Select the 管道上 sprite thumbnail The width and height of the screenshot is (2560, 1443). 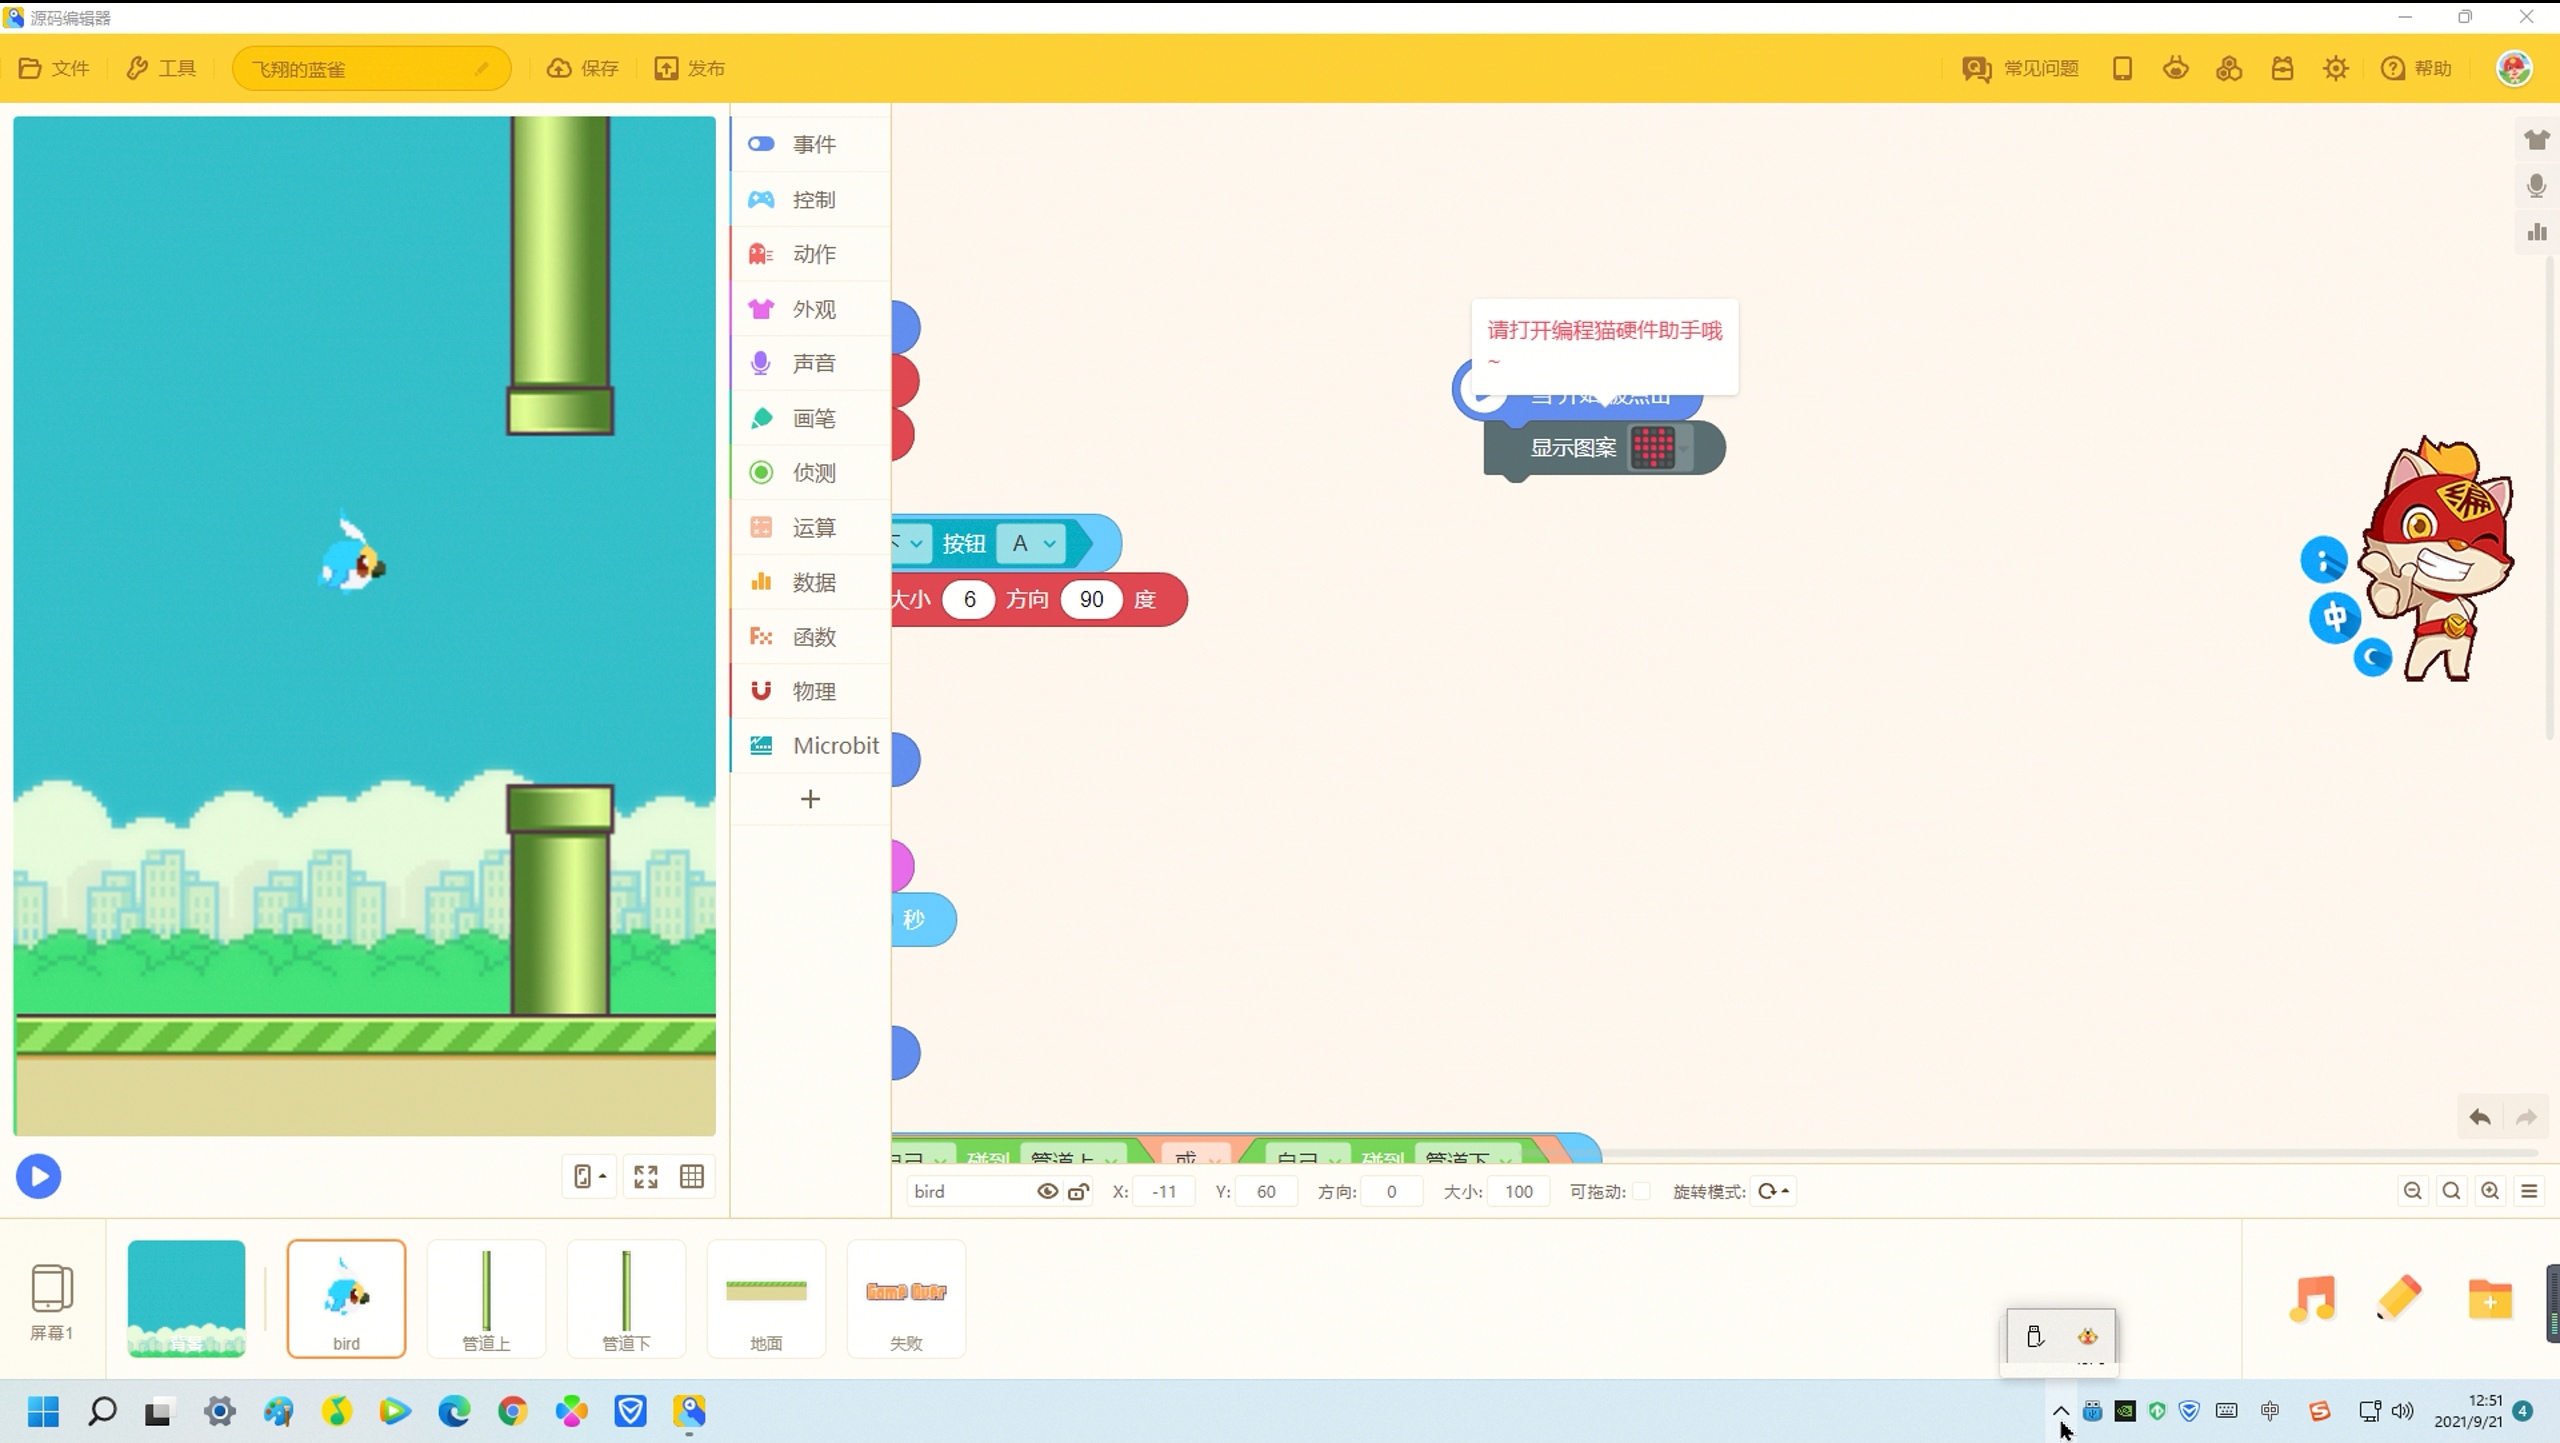tap(486, 1298)
